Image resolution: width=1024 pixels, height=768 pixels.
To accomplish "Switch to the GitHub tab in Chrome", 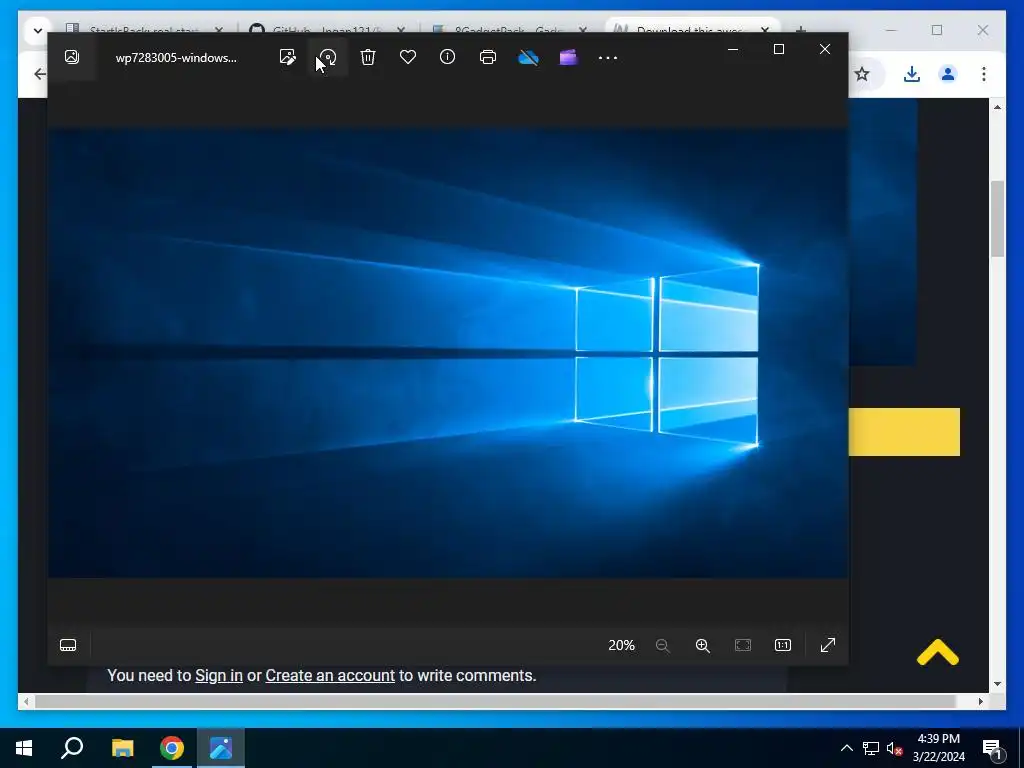I will tap(328, 29).
